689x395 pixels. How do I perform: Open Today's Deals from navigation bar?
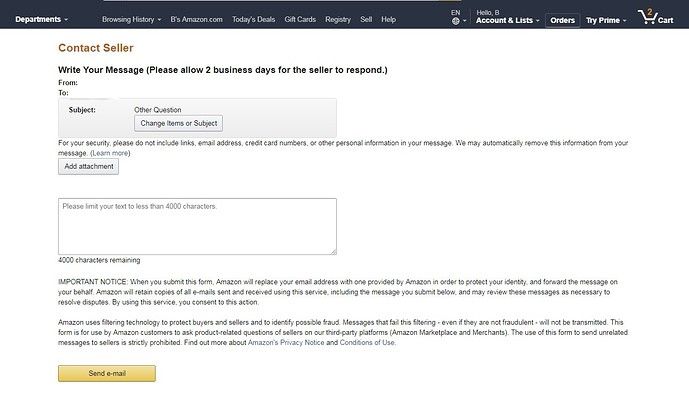point(254,19)
